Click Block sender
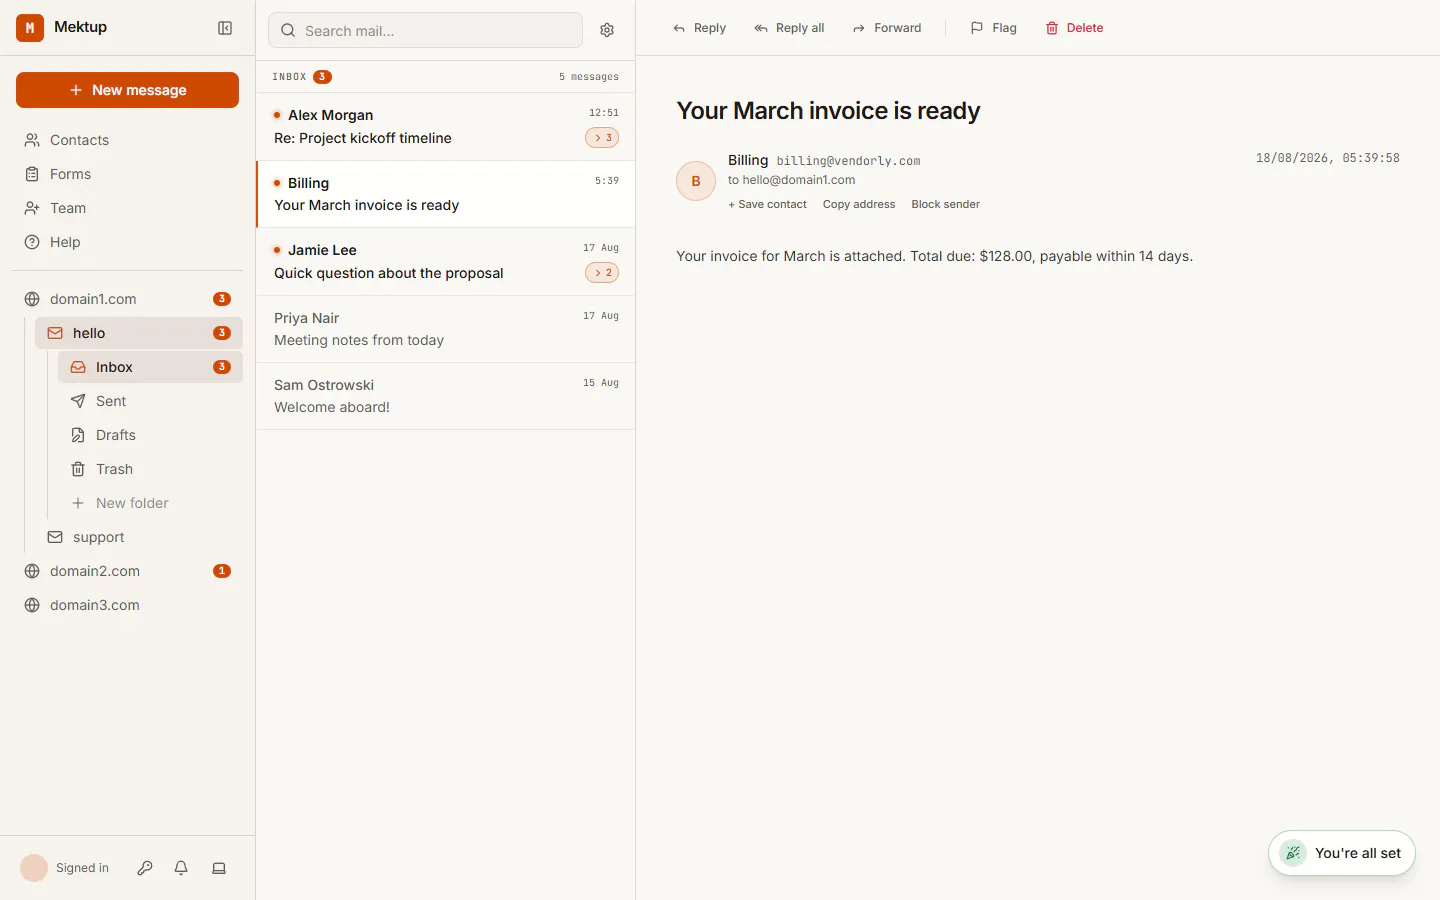Viewport: 1440px width, 900px height. coord(945,204)
